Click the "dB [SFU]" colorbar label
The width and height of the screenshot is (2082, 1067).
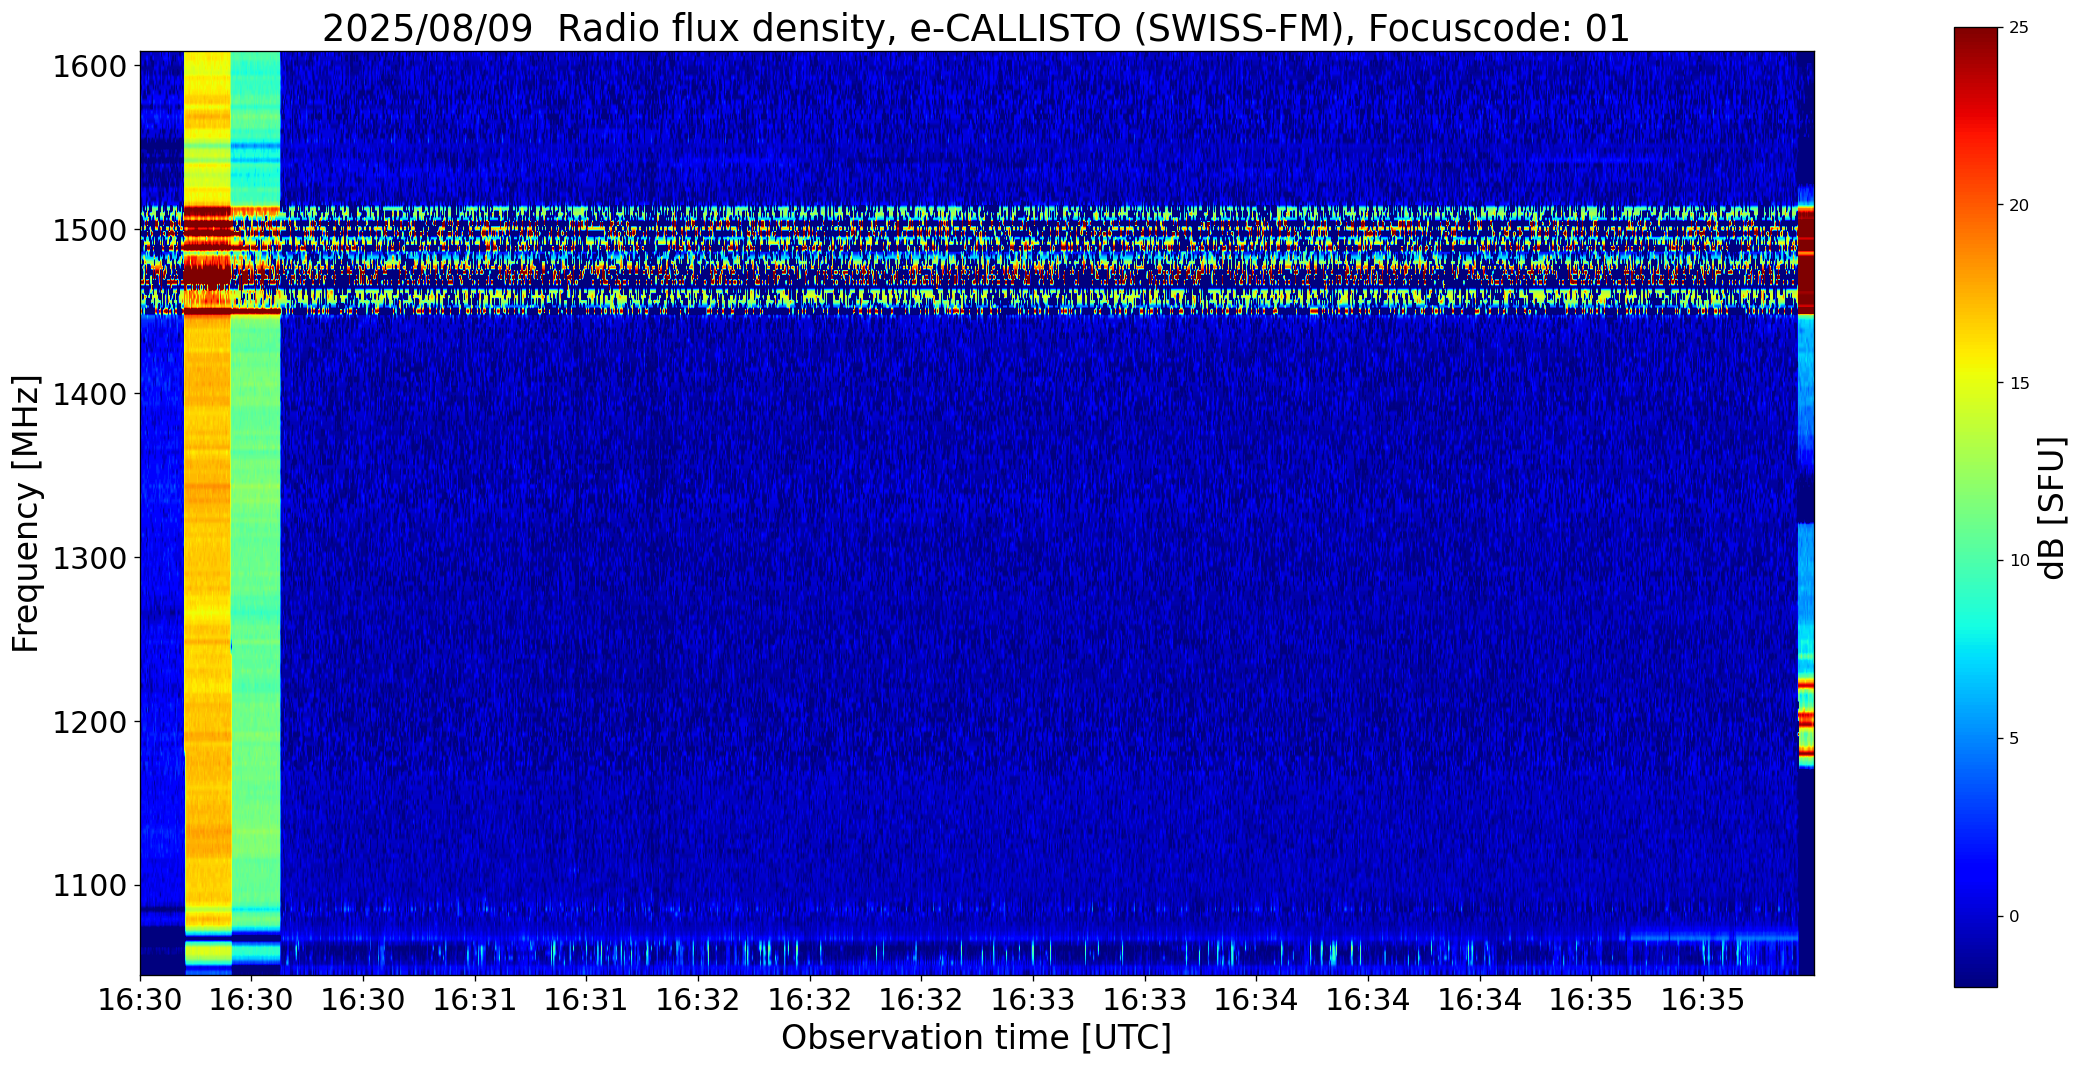pyautogui.click(x=2053, y=508)
